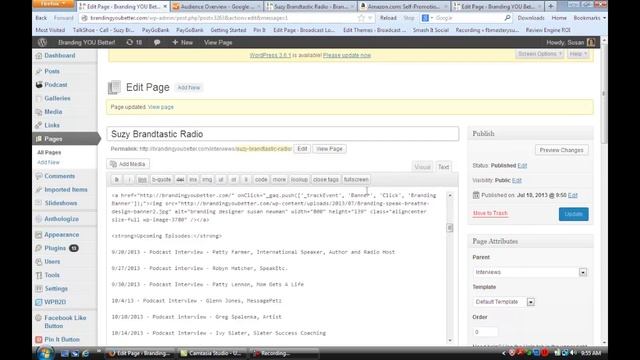Click the Windows Start button

pyautogui.click(x=45, y=353)
